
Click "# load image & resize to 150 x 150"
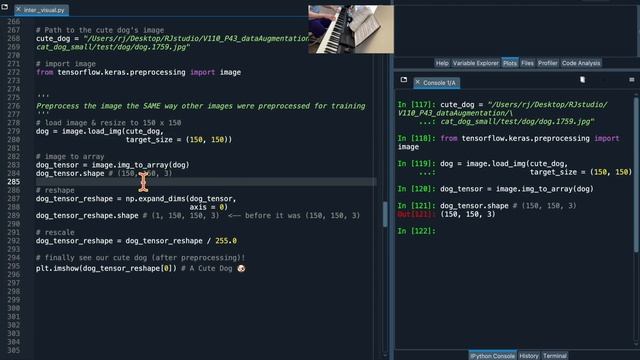click(109, 122)
